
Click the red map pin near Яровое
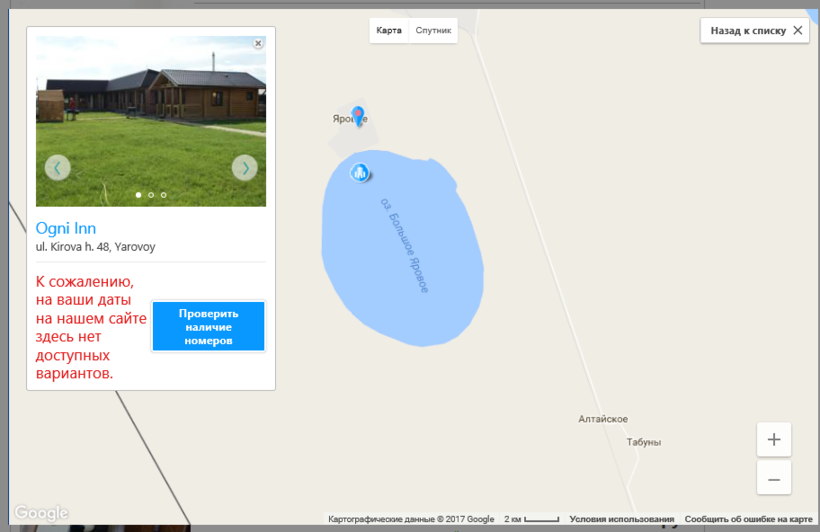(358, 116)
